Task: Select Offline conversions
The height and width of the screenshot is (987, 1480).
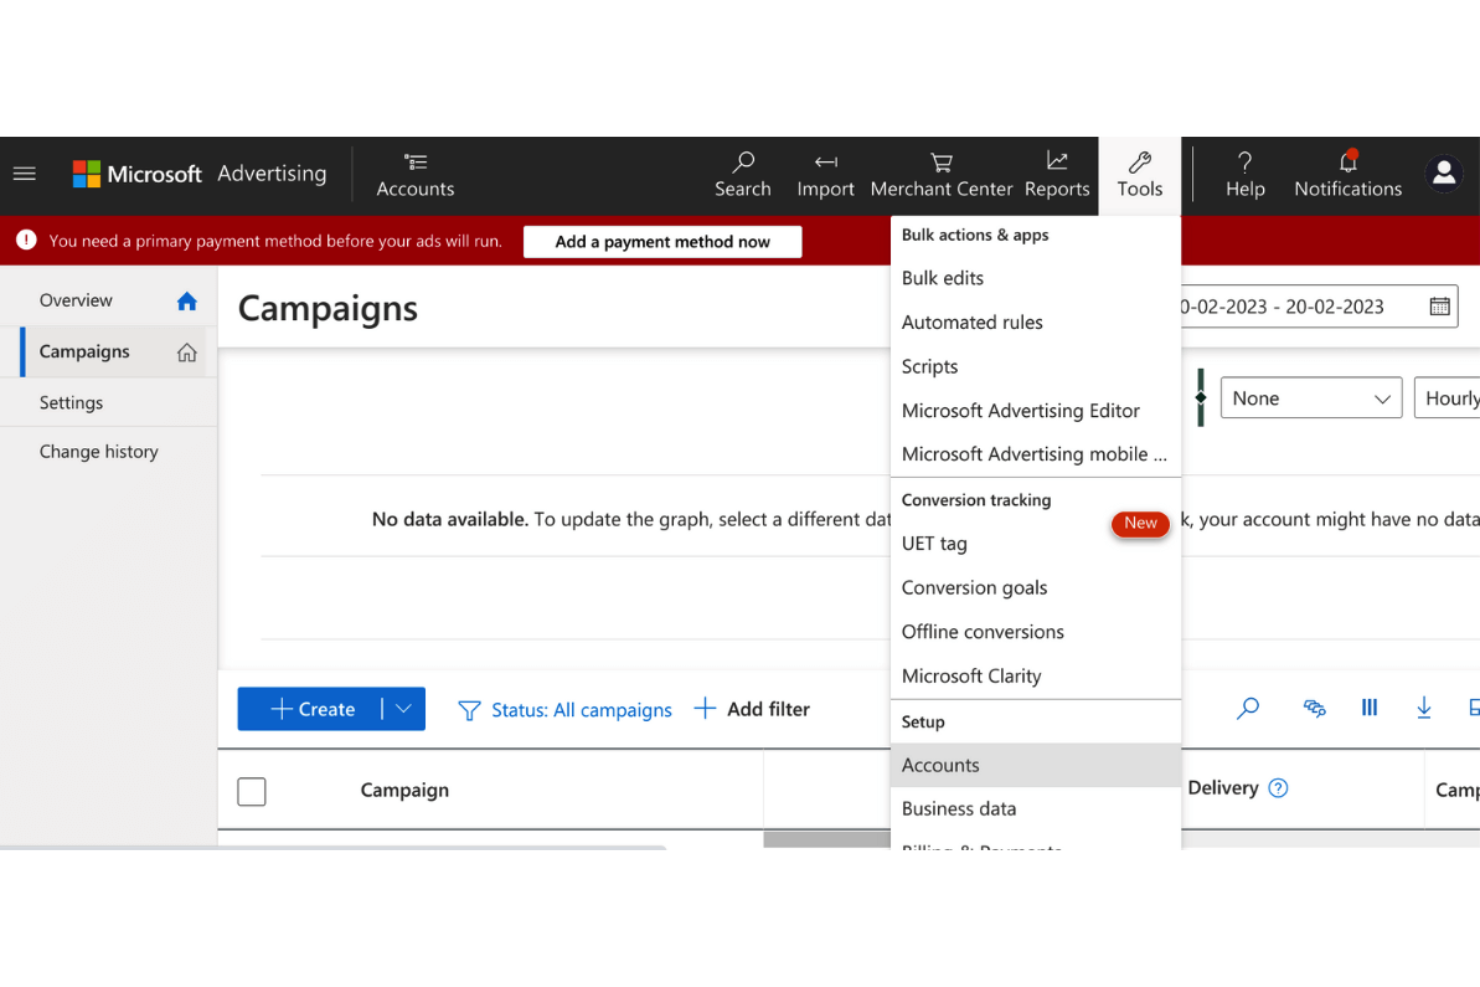Action: click(x=1035, y=631)
